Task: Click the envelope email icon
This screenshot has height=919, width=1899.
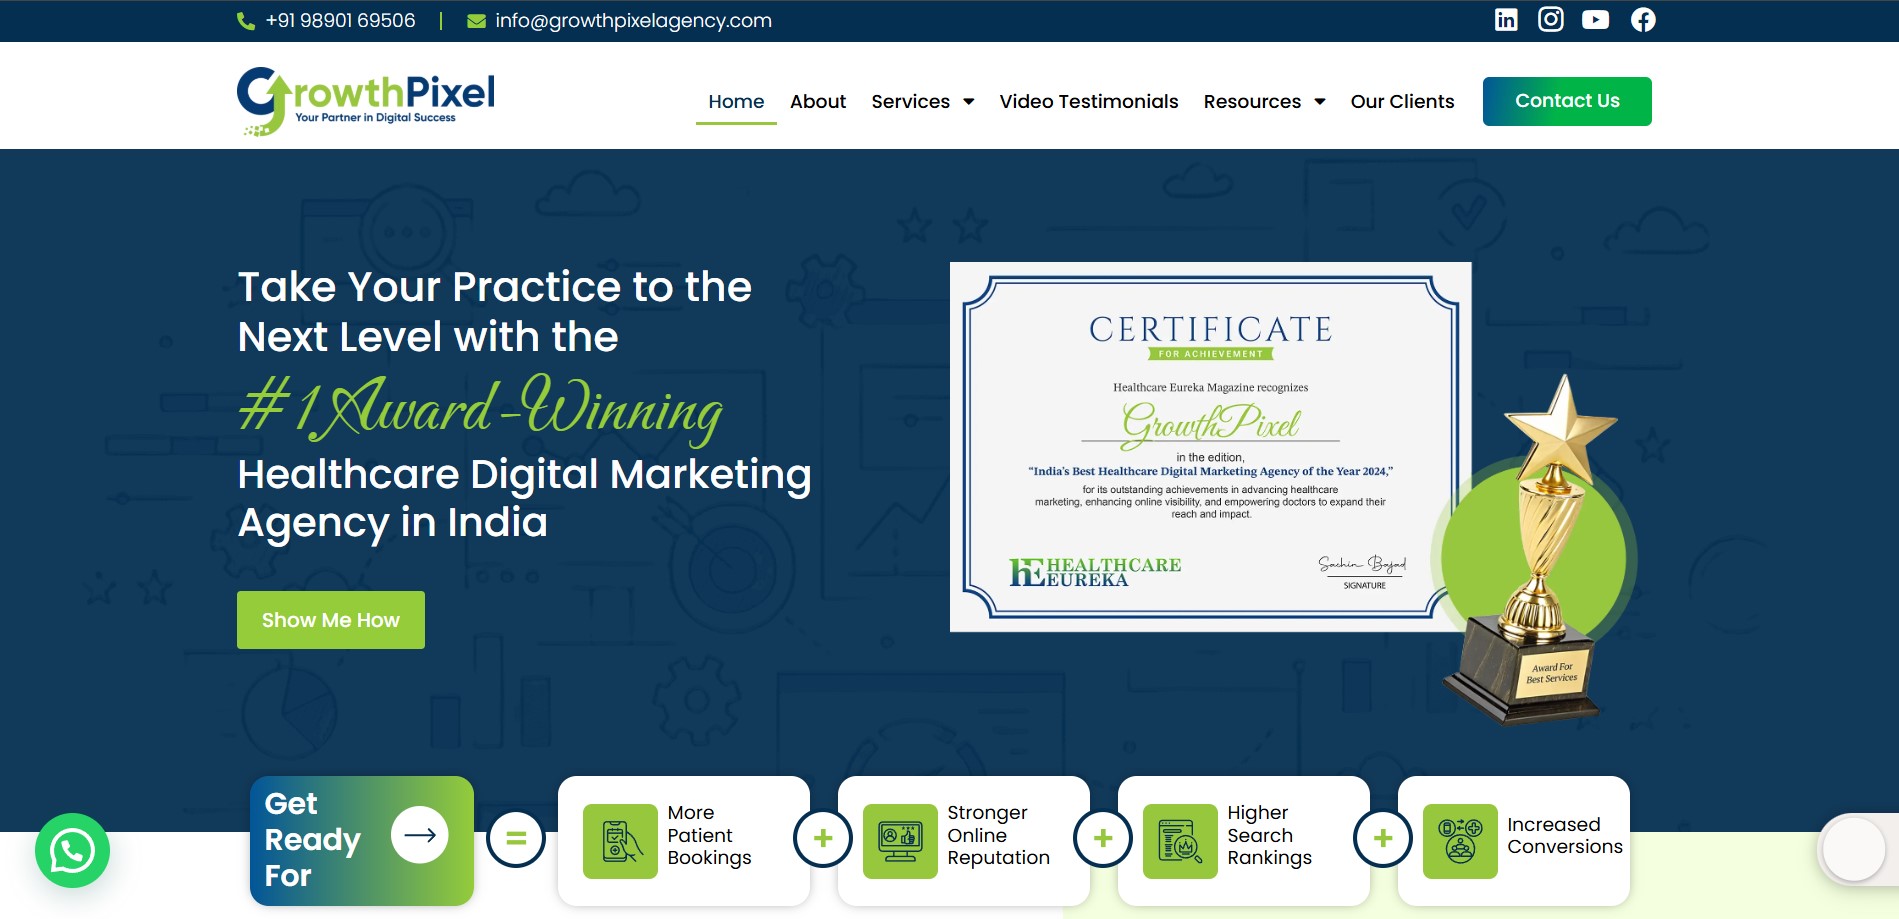Action: 477,21
